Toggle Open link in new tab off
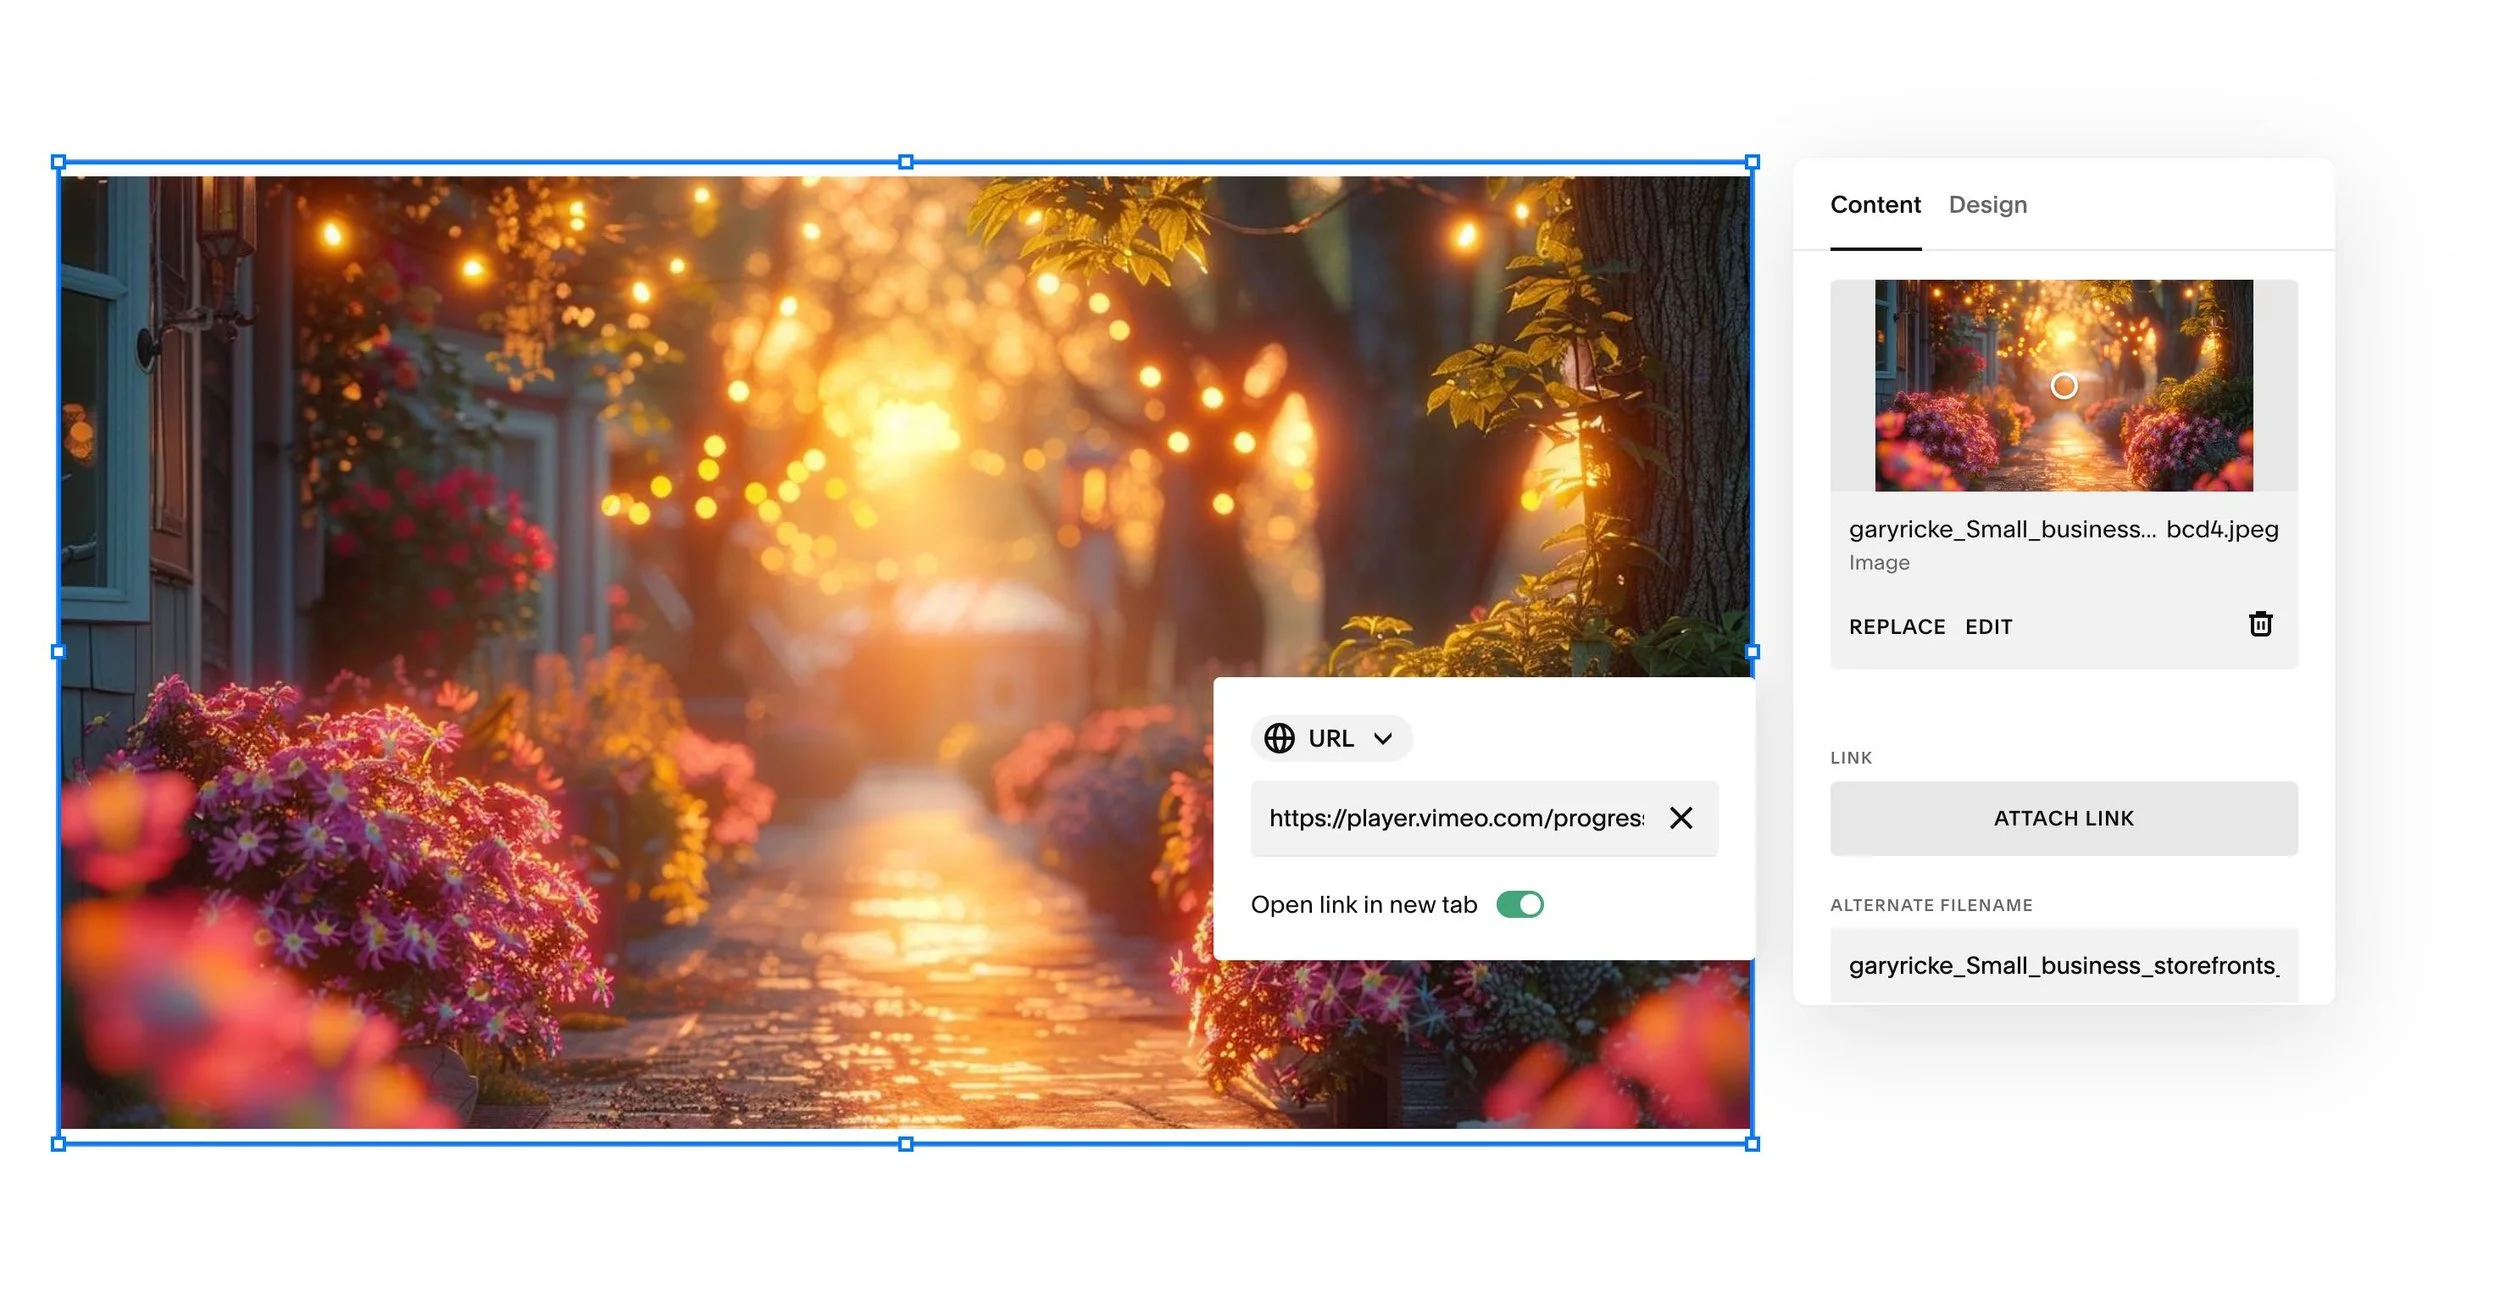The width and height of the screenshot is (2500, 1312). [x=1519, y=905]
